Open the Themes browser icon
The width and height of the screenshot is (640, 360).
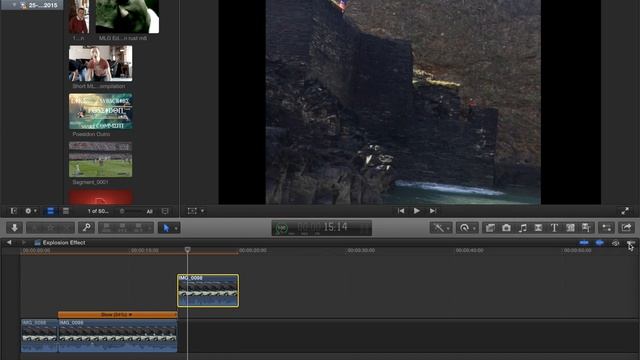[586, 228]
